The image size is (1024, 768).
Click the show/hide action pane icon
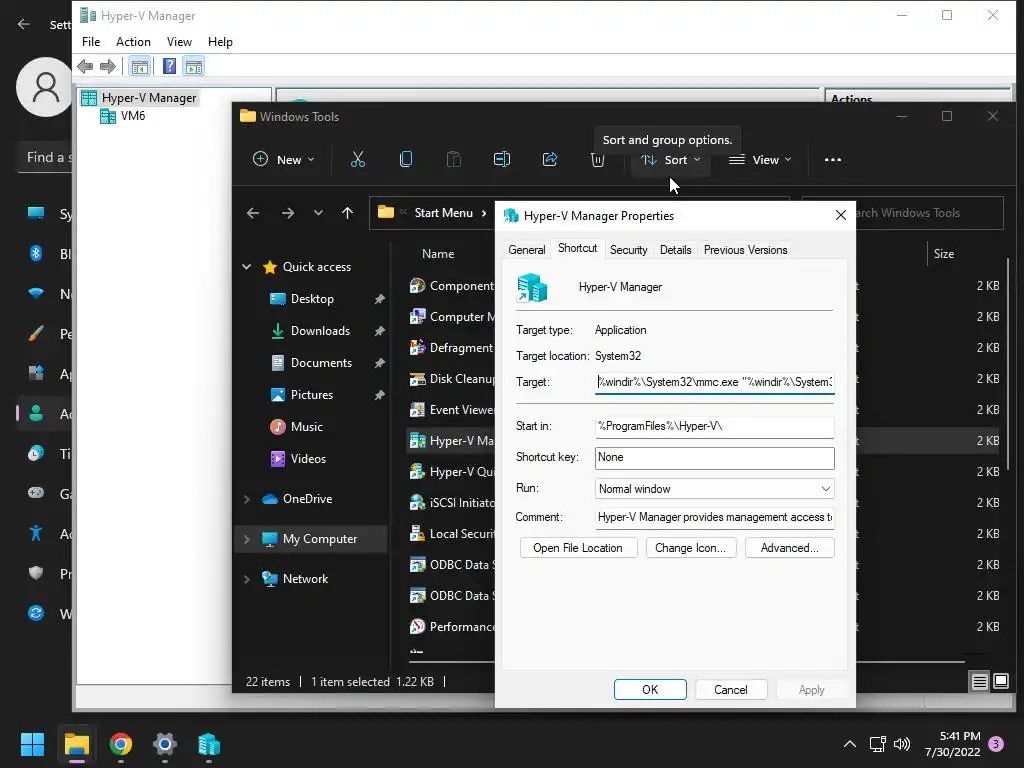tap(193, 66)
